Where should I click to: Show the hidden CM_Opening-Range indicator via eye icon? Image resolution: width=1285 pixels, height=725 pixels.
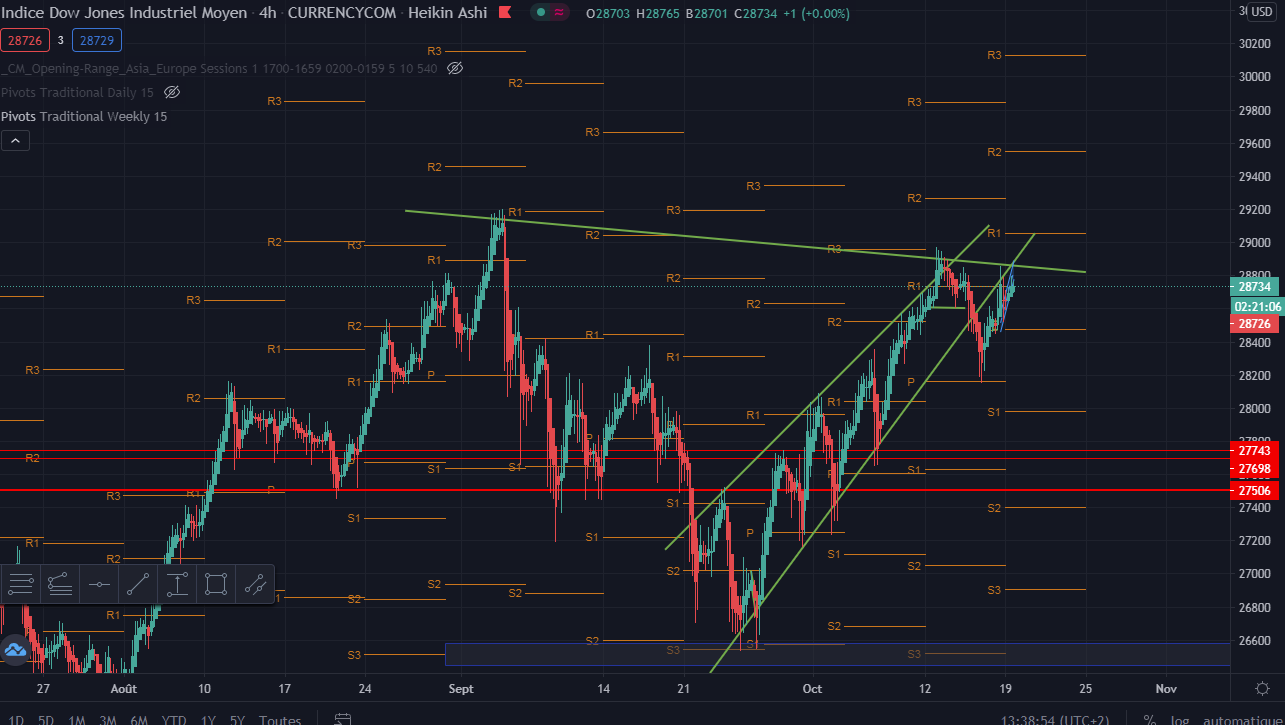(455, 68)
